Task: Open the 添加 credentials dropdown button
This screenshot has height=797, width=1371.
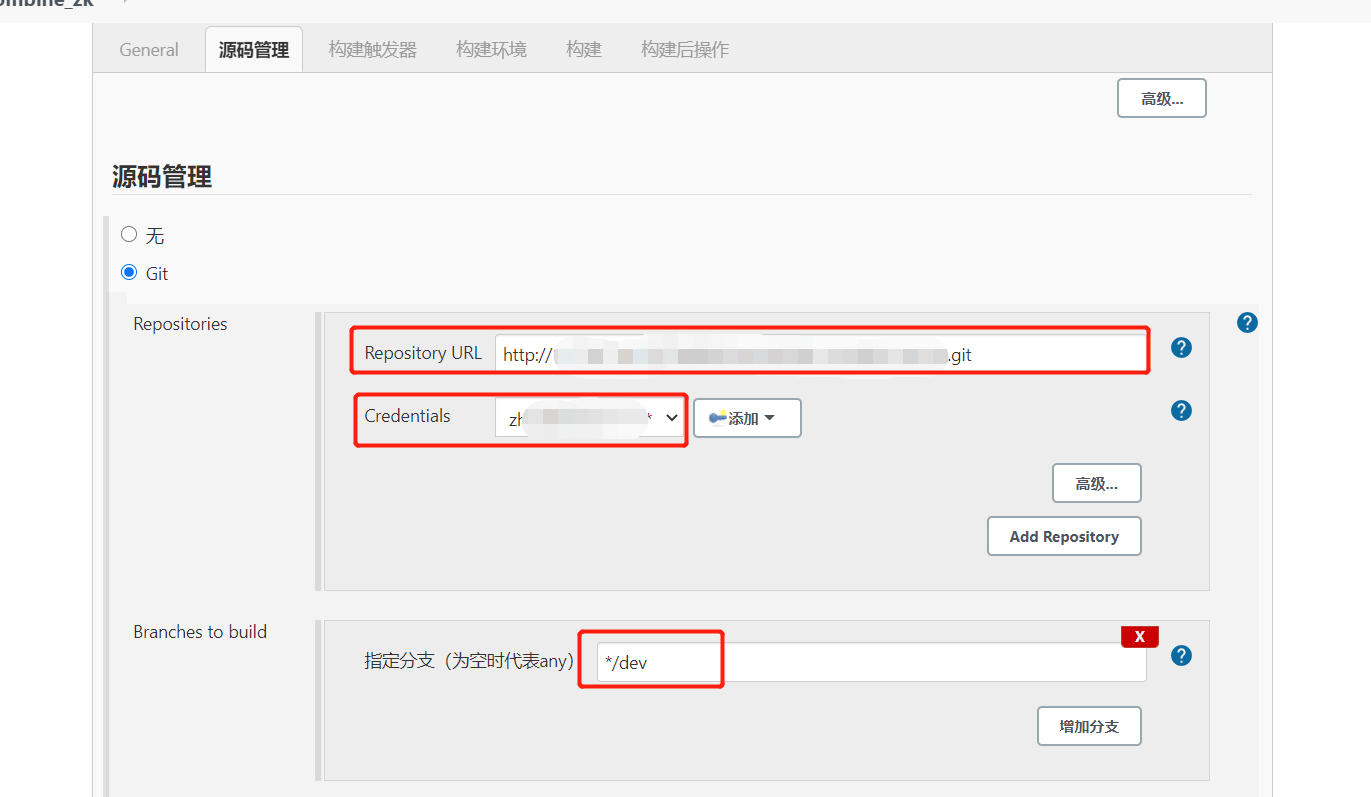Action: pyautogui.click(x=747, y=418)
